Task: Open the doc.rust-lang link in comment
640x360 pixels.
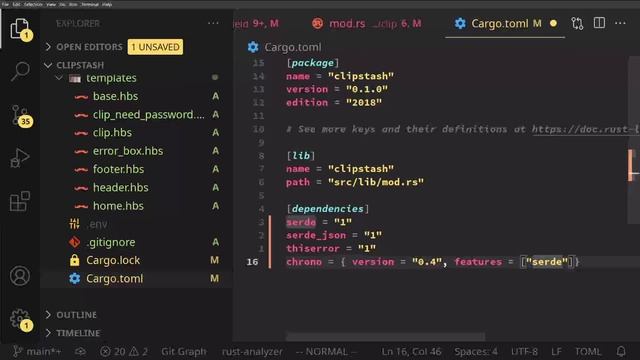Action: 585,129
